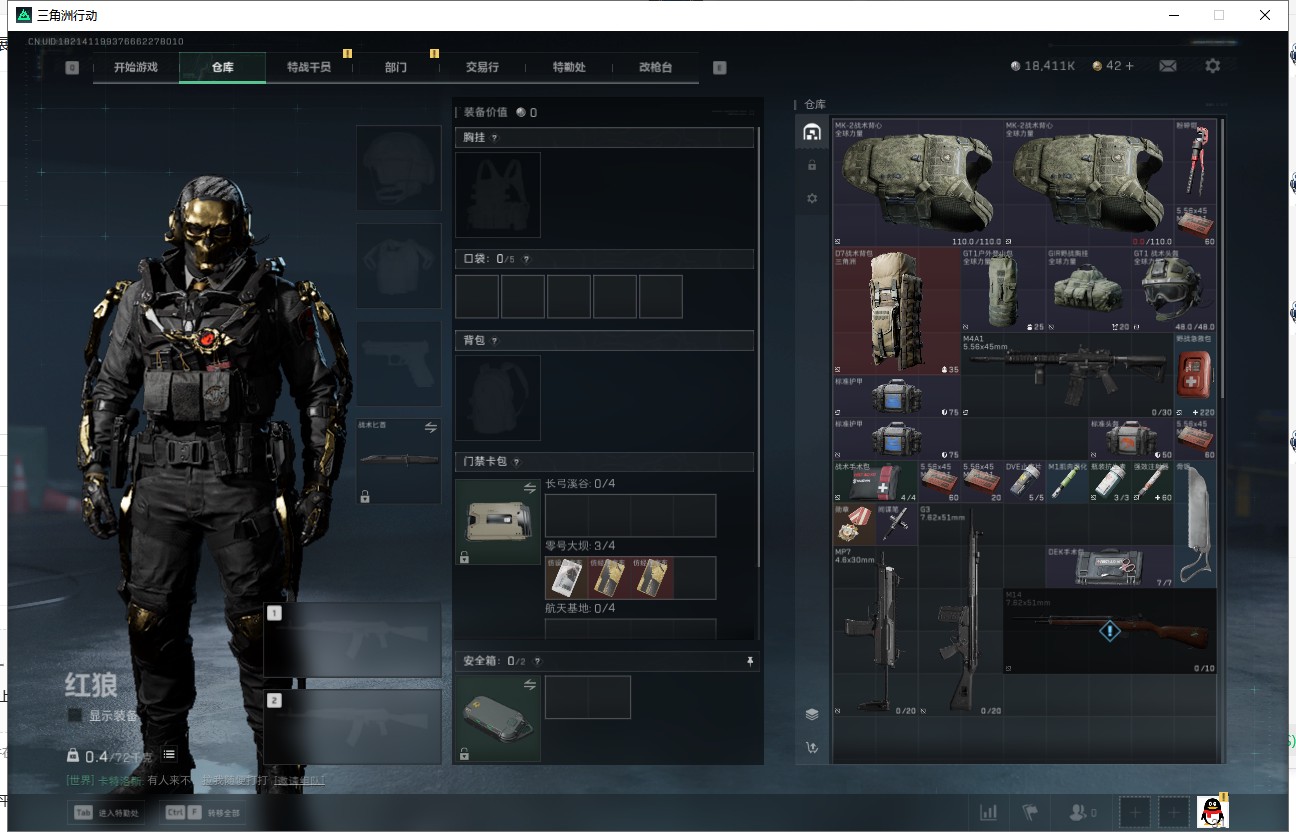Screen dimensions: 1296x839
Task: Select the 战术手术包 item 4/4
Action: 876,481
